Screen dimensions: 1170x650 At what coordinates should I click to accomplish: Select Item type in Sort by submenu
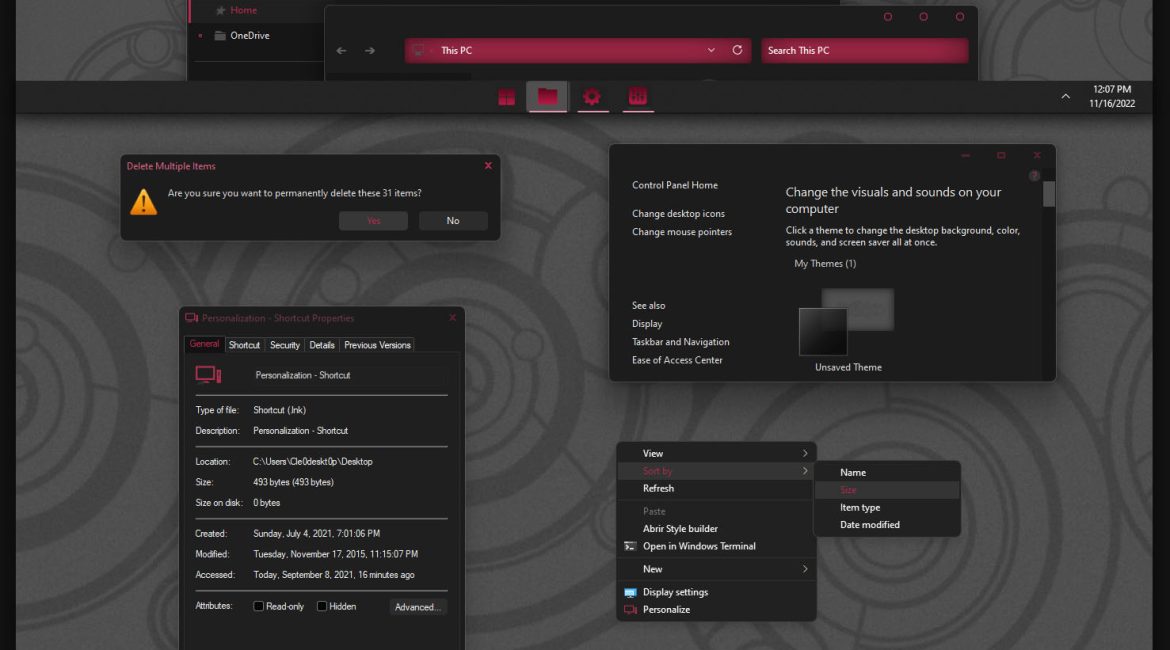pos(860,507)
